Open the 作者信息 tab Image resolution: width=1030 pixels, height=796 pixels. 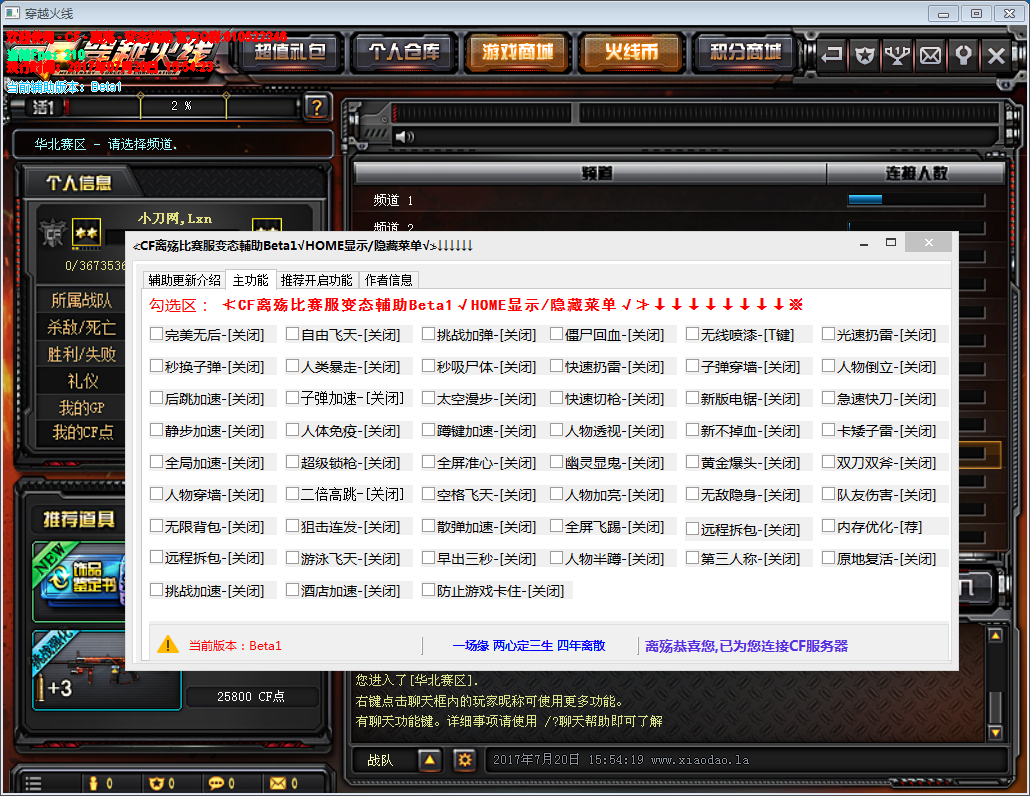[388, 280]
